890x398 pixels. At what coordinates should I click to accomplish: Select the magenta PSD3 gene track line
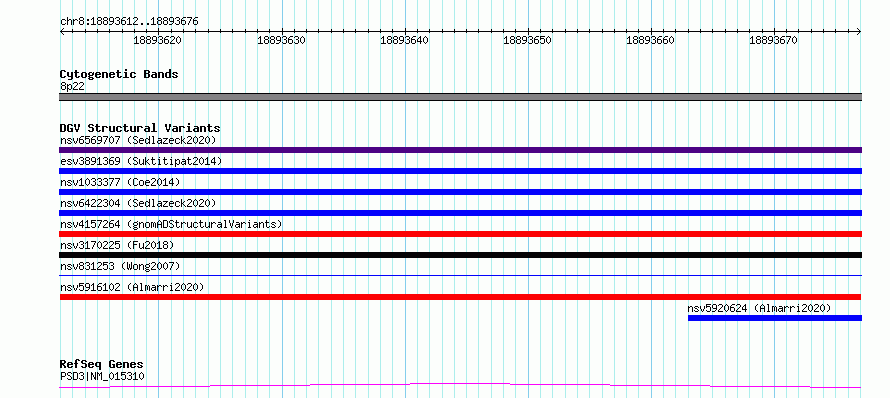click(460, 386)
